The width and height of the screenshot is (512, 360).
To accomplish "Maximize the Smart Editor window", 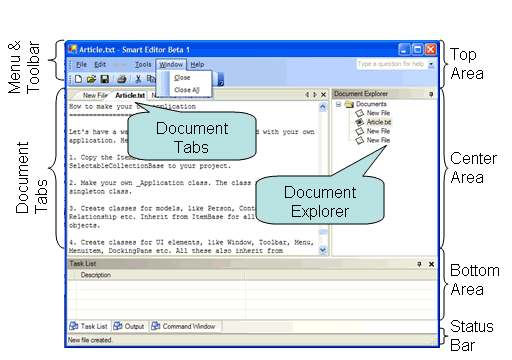I will pos(417,49).
